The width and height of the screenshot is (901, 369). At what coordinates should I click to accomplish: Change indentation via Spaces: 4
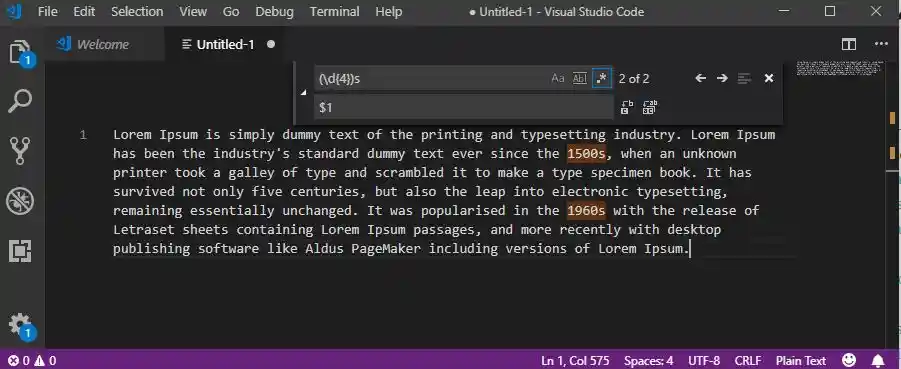click(x=648, y=361)
